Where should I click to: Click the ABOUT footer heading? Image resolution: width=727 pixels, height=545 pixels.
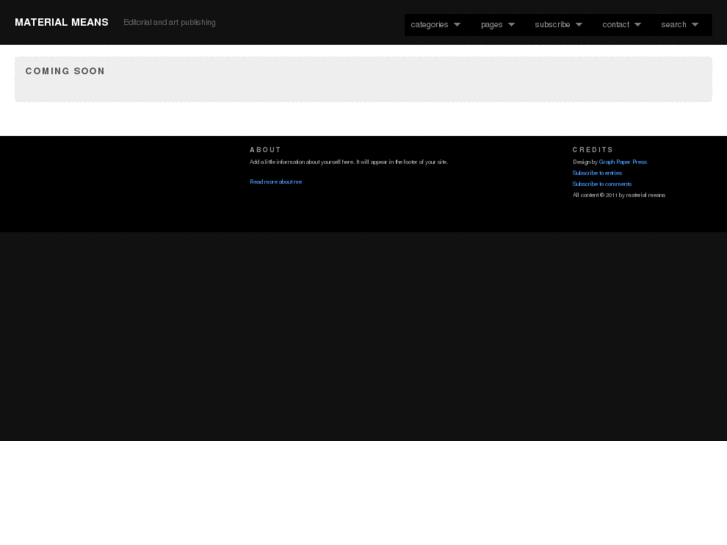pyautogui.click(x=265, y=150)
